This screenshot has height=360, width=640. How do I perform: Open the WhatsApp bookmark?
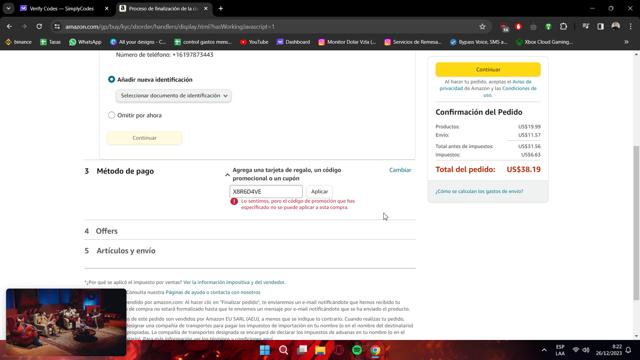tap(85, 42)
